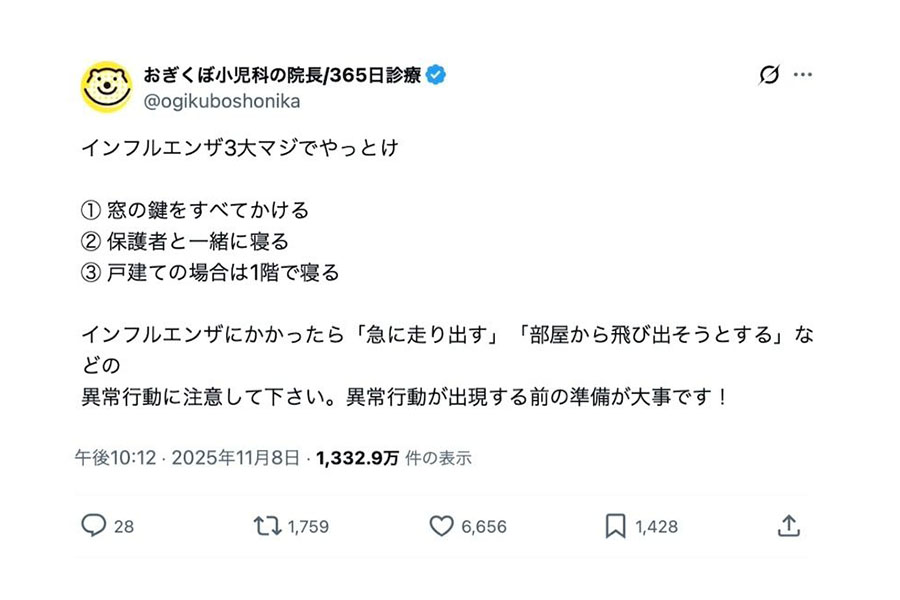Bookmark this post with the bookmark icon
900x600 pixels.
pyautogui.click(x=615, y=526)
